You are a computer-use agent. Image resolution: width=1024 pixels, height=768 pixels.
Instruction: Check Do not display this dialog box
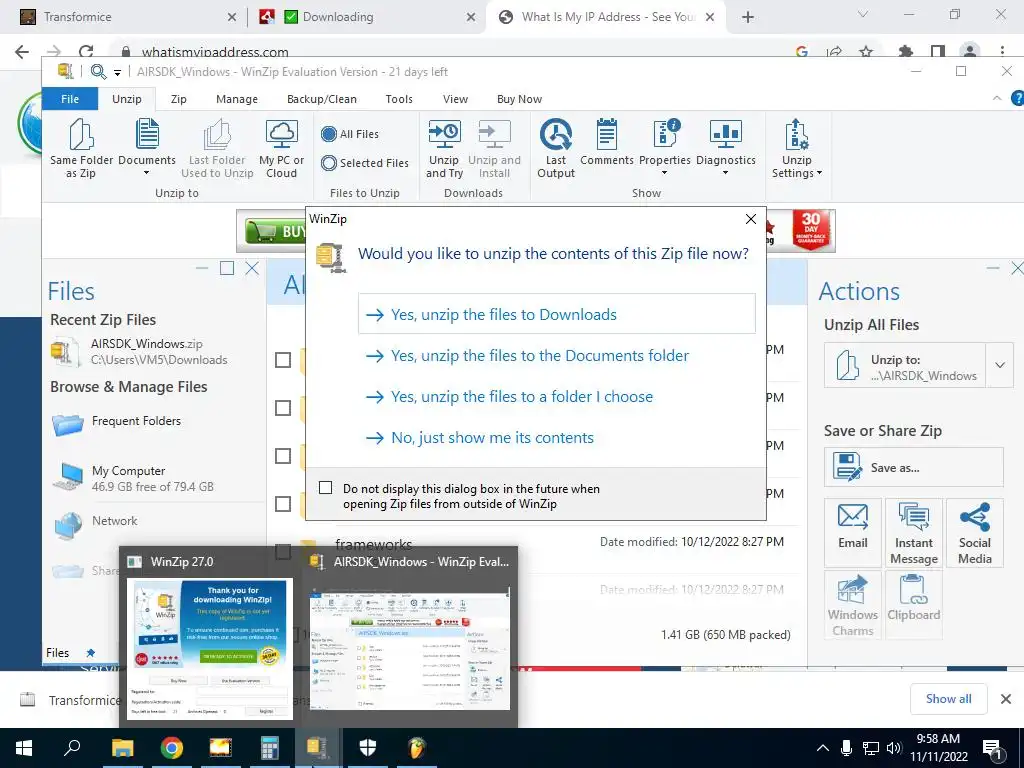click(x=325, y=488)
